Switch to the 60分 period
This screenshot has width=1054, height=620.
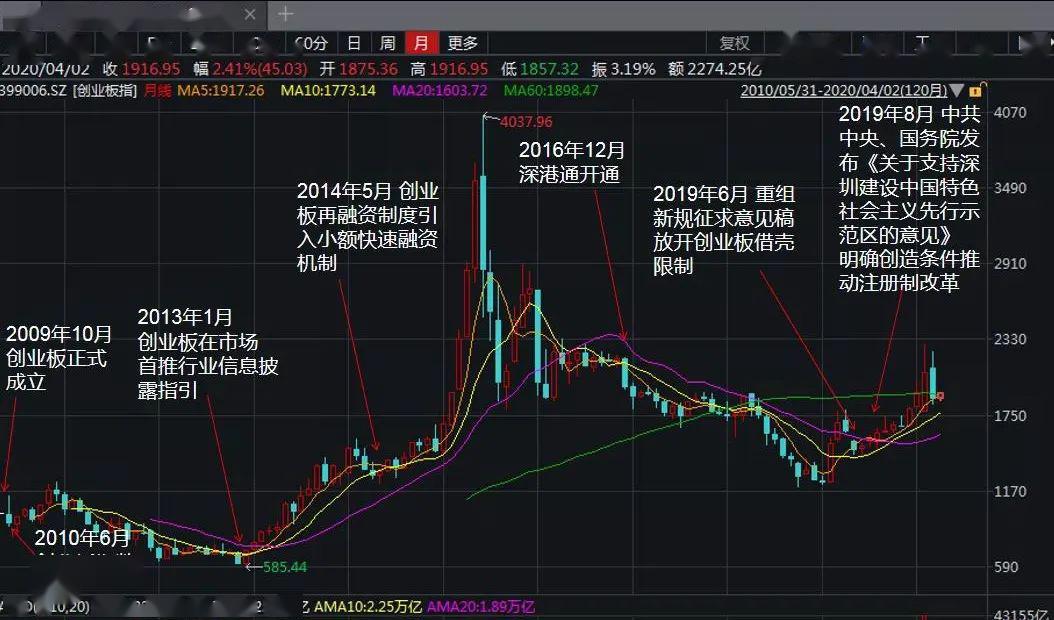tap(311, 44)
